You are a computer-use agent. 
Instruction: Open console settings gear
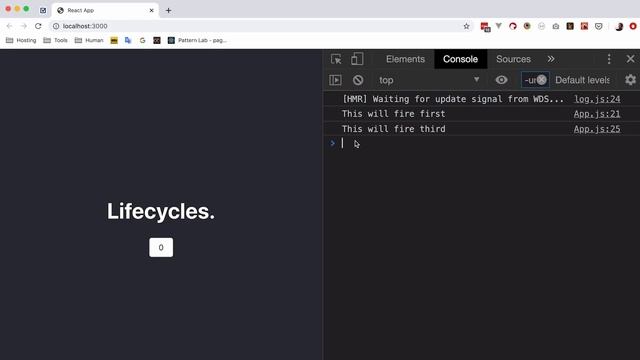(630, 80)
